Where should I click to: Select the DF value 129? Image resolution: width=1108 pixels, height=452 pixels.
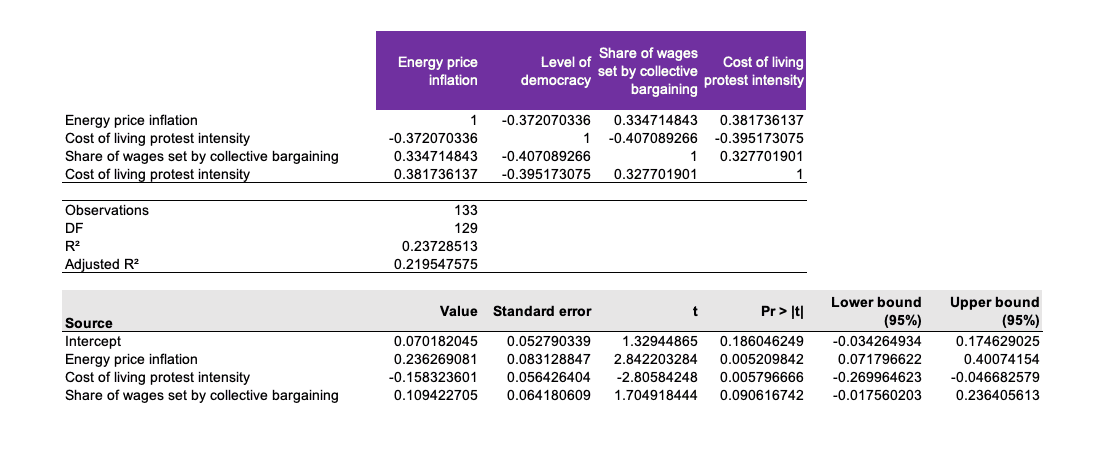point(466,229)
